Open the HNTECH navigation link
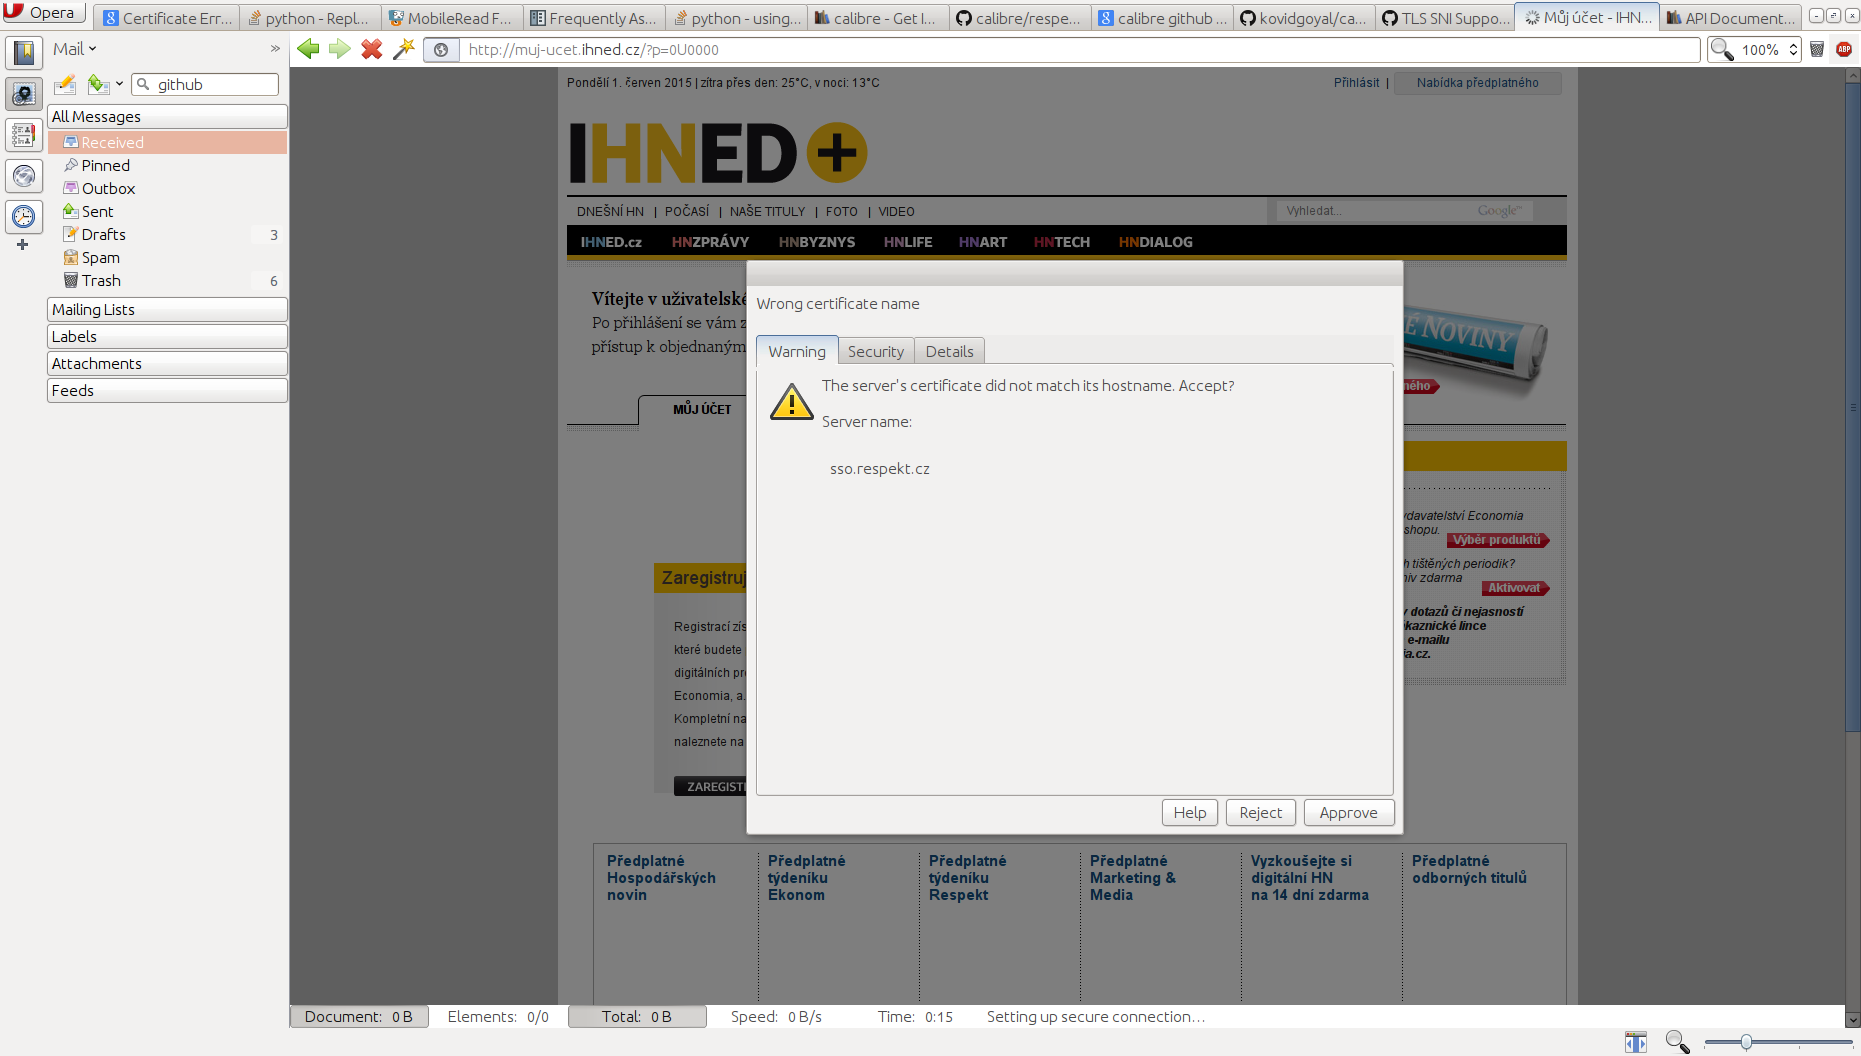This screenshot has height=1056, width=1861. pos(1062,242)
